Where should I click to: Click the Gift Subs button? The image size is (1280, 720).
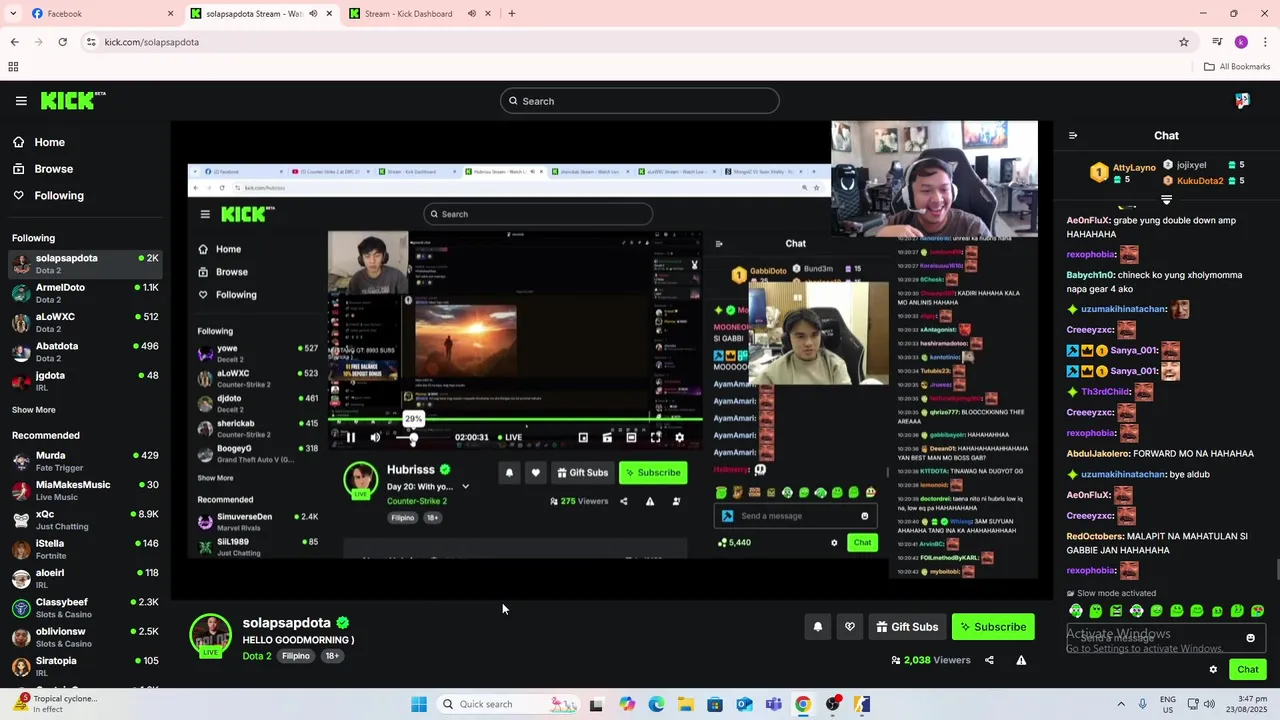(907, 627)
